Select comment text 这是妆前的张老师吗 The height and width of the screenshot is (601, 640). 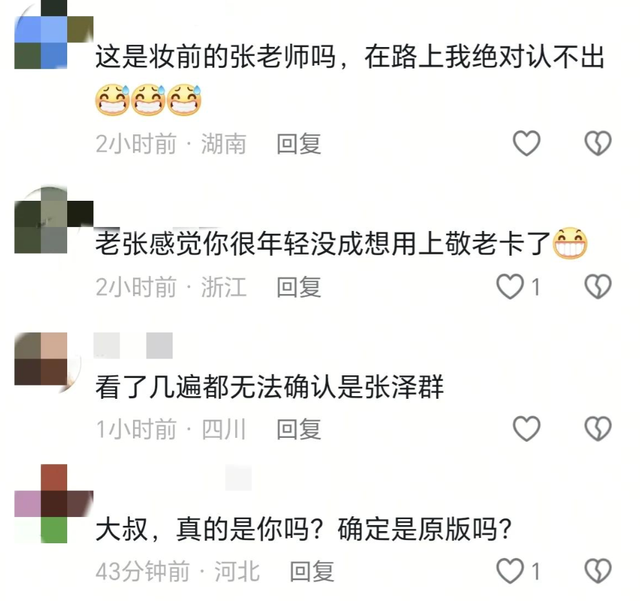click(216, 57)
